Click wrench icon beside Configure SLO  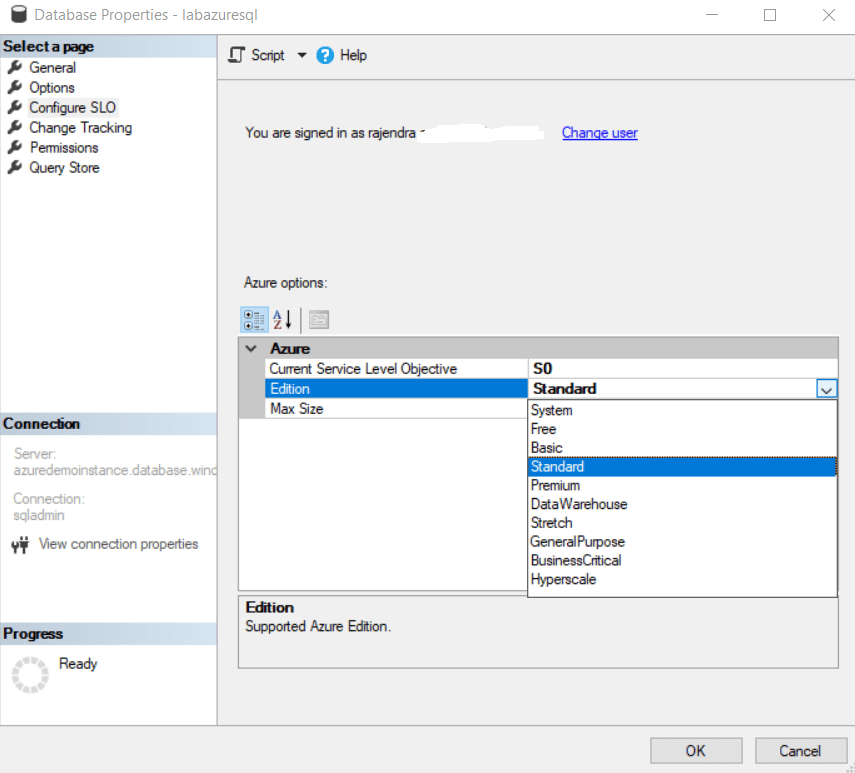coord(15,107)
